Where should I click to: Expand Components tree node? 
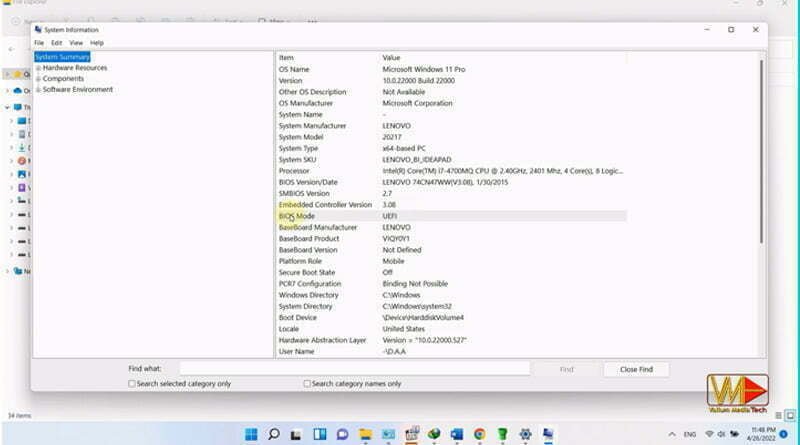click(38, 79)
